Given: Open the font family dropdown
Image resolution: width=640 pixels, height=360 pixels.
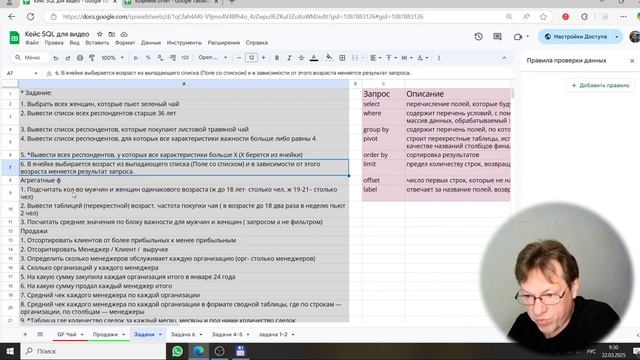Looking at the screenshot, I should [x=213, y=58].
